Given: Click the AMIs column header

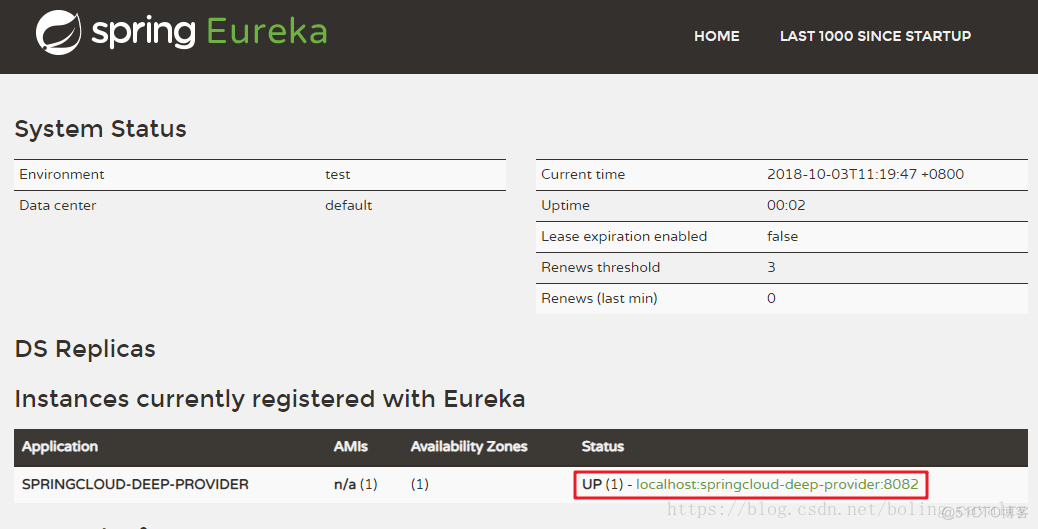Looking at the screenshot, I should click(x=351, y=446).
